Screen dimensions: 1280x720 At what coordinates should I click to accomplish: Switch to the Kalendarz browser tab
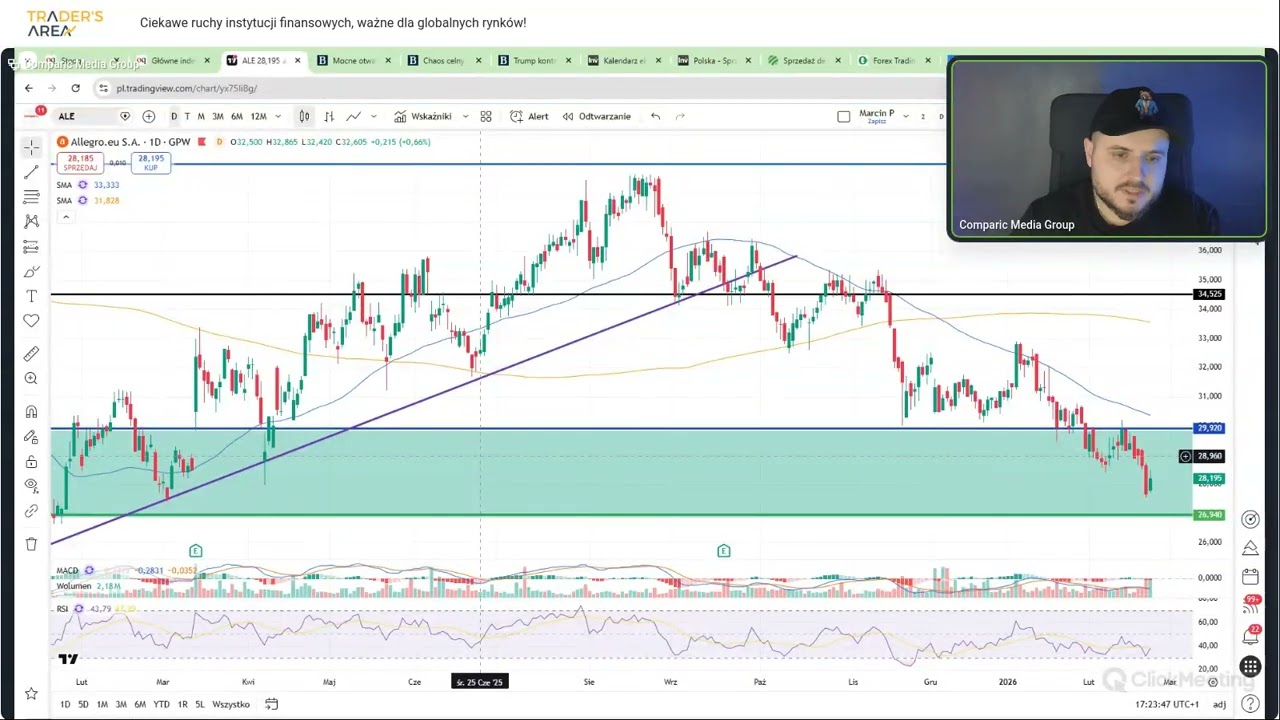(624, 60)
